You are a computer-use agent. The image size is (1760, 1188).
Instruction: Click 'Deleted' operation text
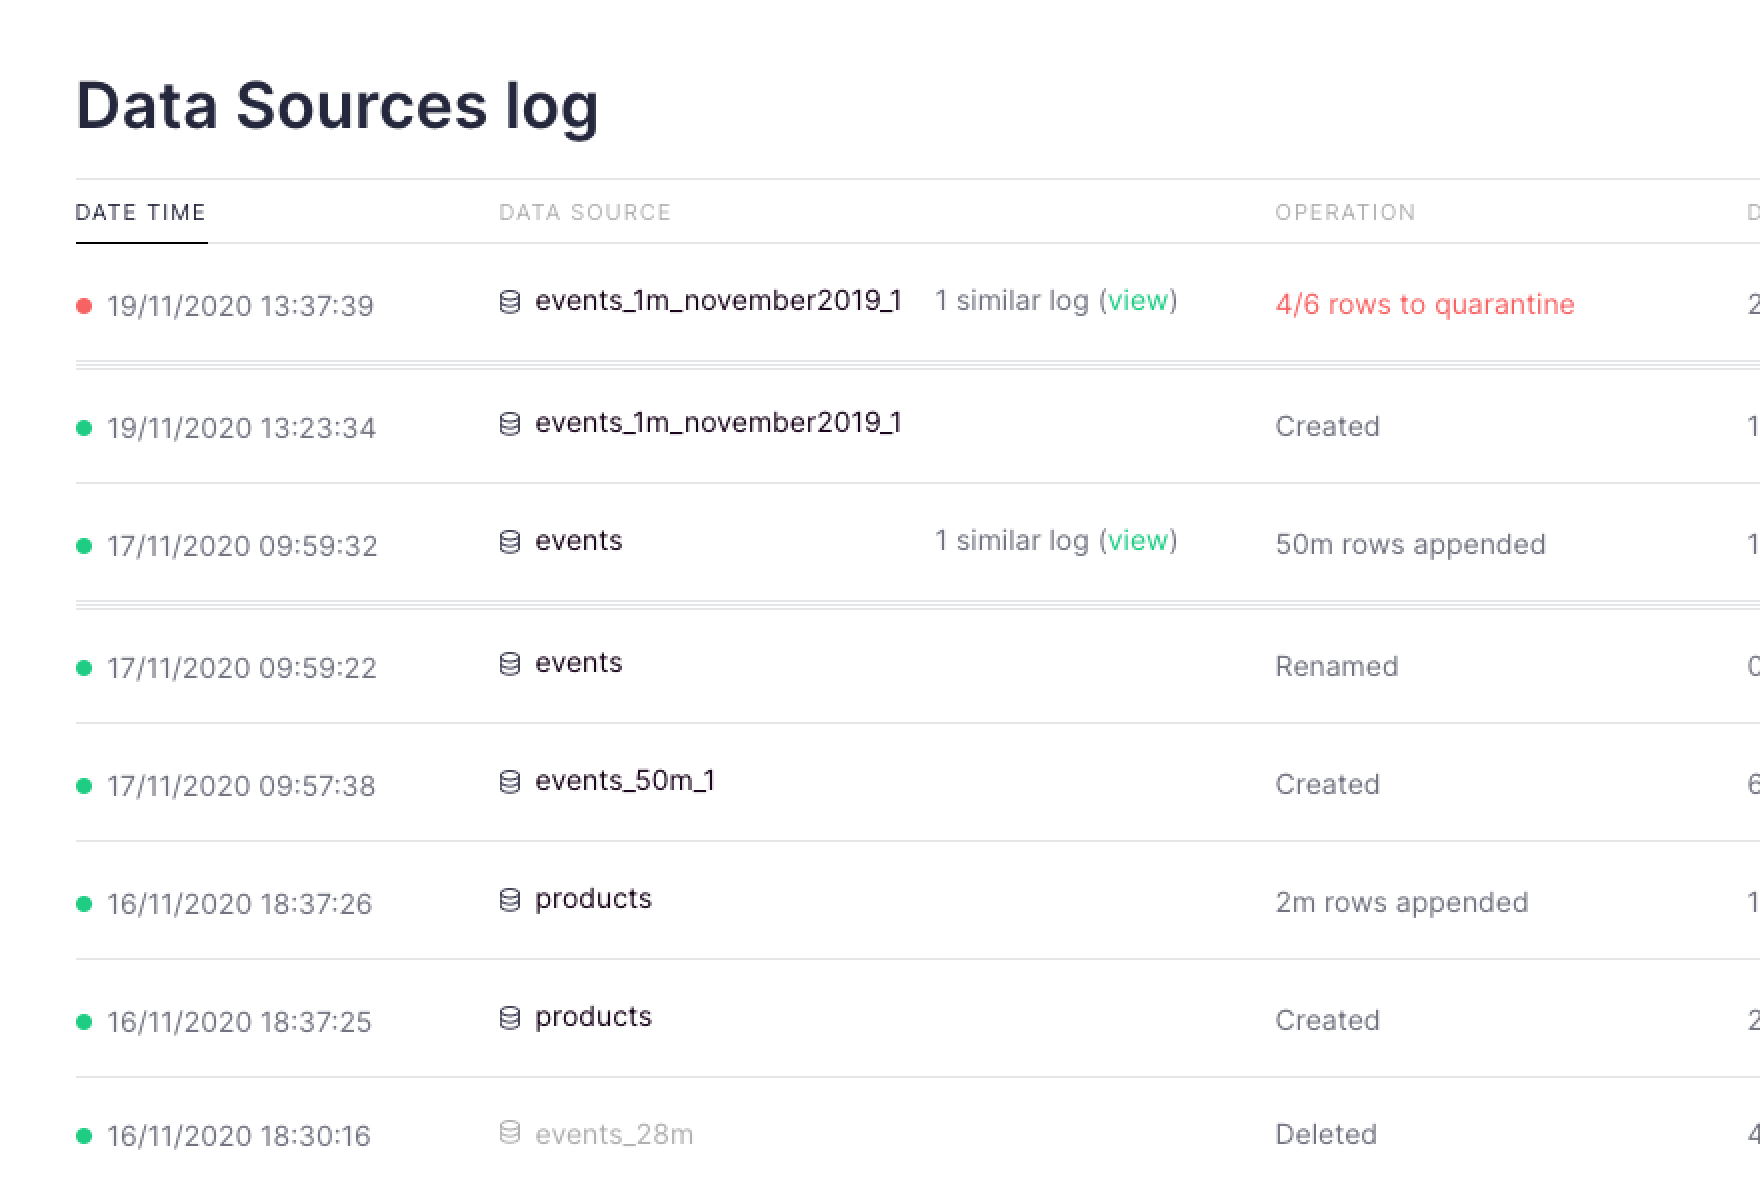click(1326, 1135)
